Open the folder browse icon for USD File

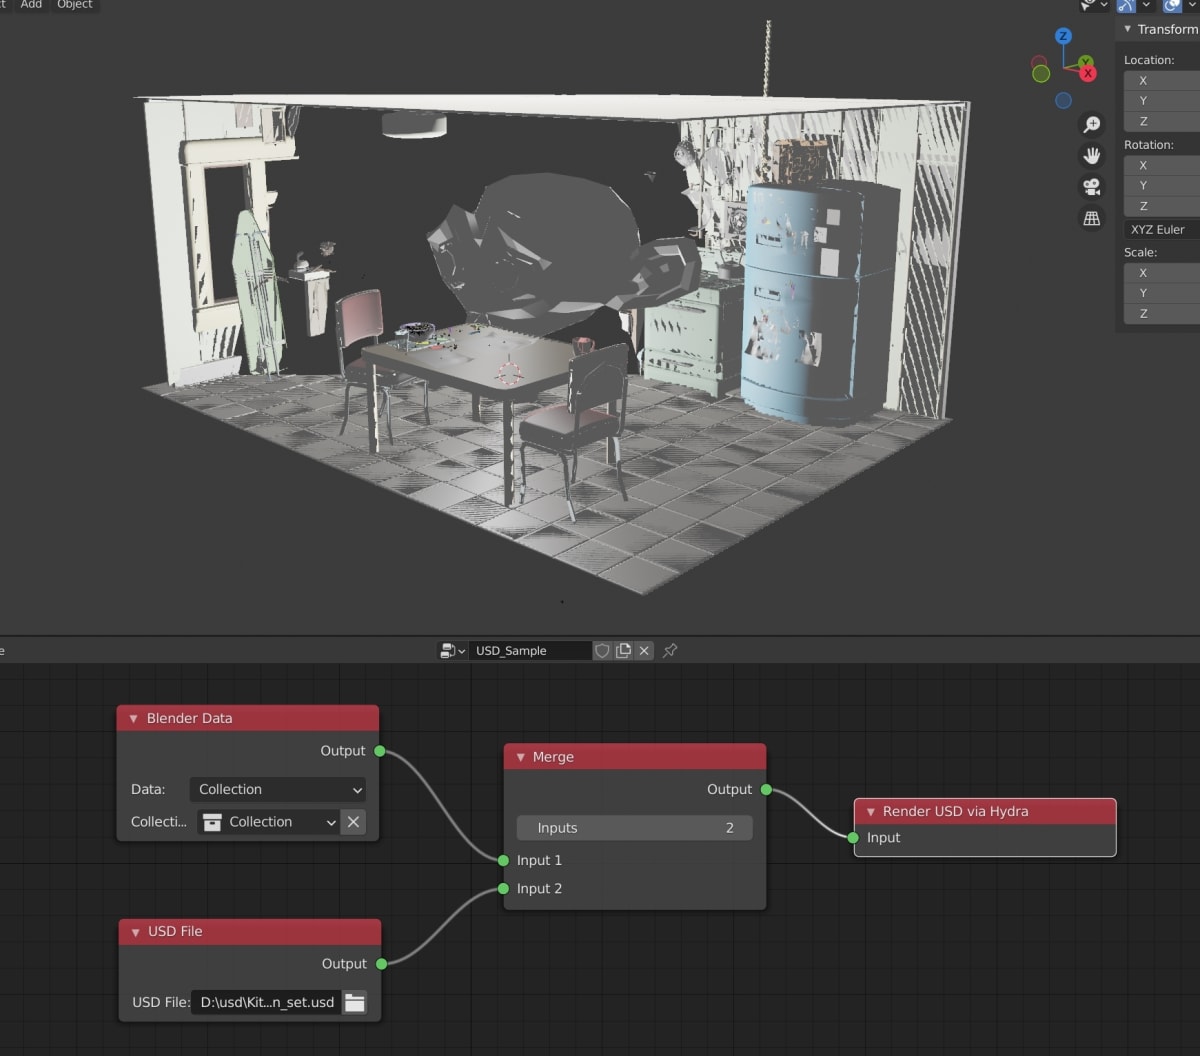tap(354, 1002)
